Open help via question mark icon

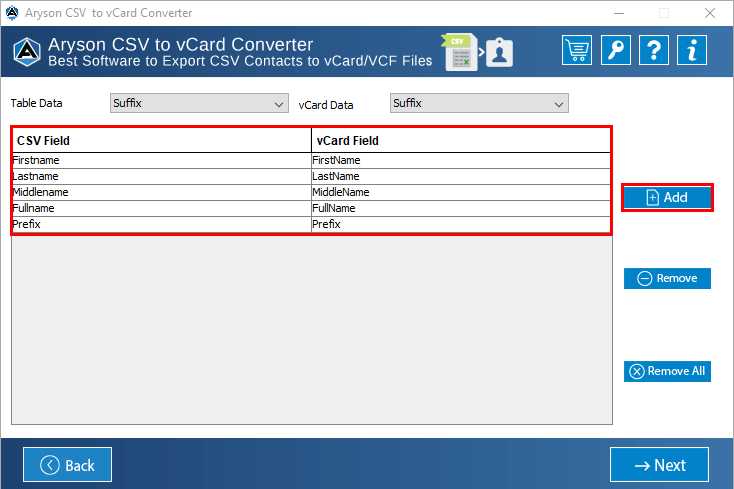click(653, 50)
